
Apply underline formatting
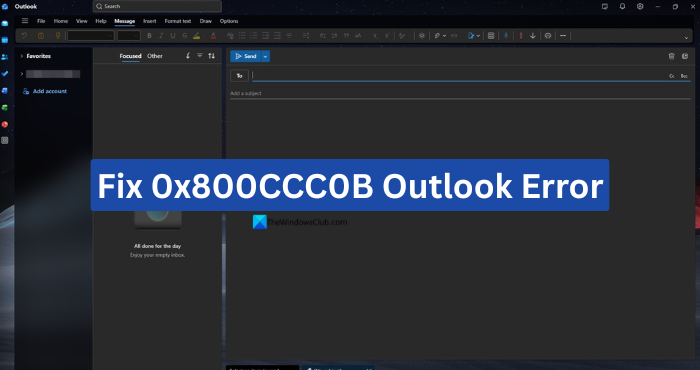click(x=173, y=36)
